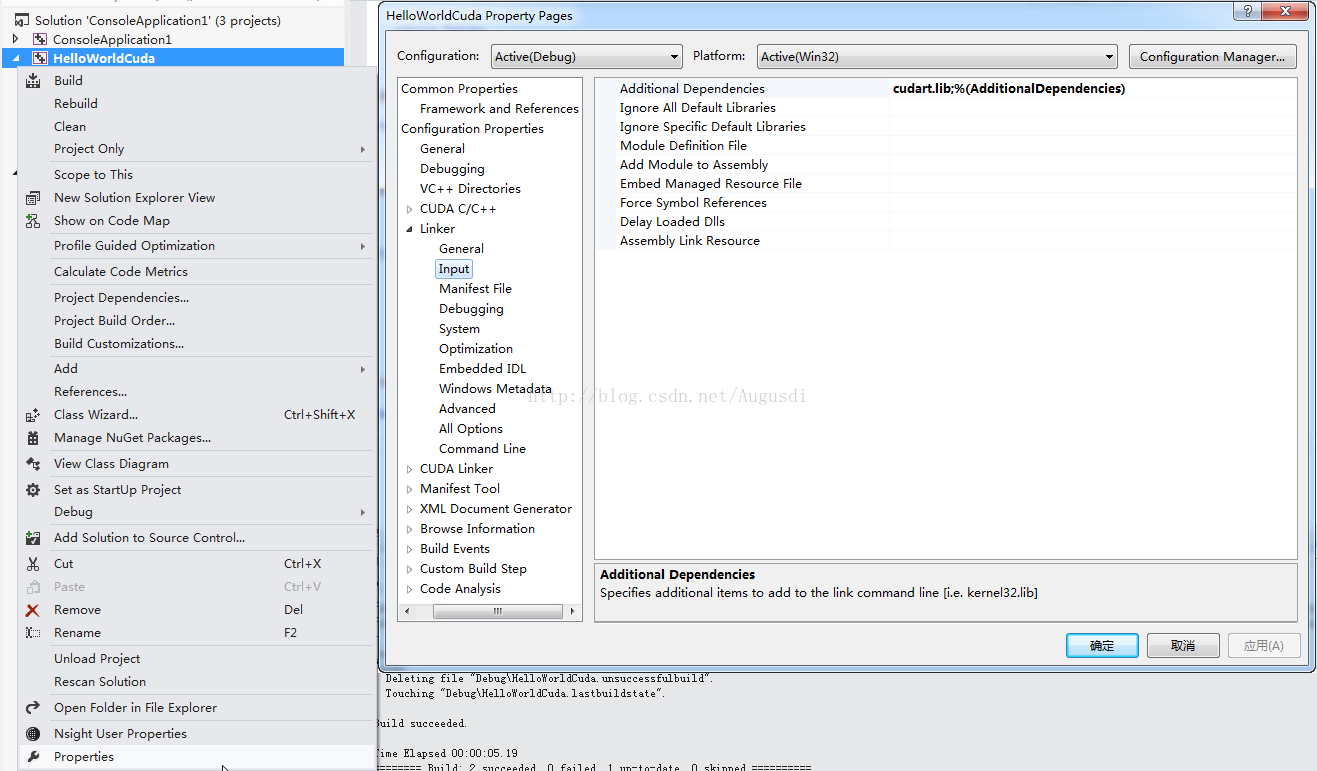Open the Project Only submenu
The width and height of the screenshot is (1317, 771).
(196, 149)
